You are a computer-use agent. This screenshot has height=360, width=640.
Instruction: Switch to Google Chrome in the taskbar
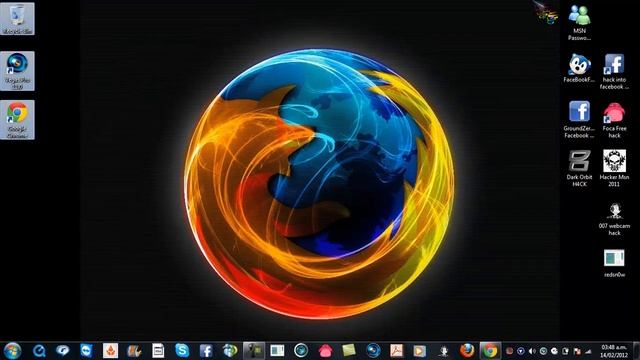(x=490, y=351)
